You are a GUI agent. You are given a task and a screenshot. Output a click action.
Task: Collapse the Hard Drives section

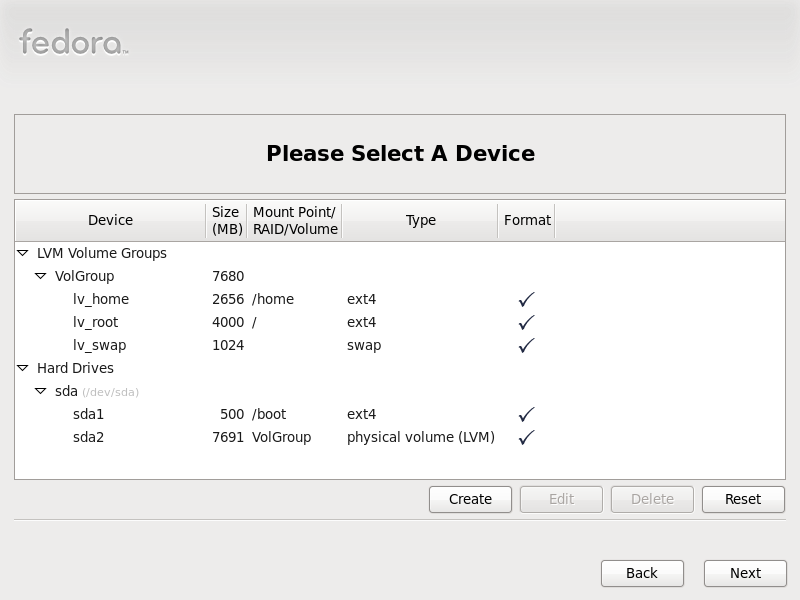pyautogui.click(x=23, y=368)
